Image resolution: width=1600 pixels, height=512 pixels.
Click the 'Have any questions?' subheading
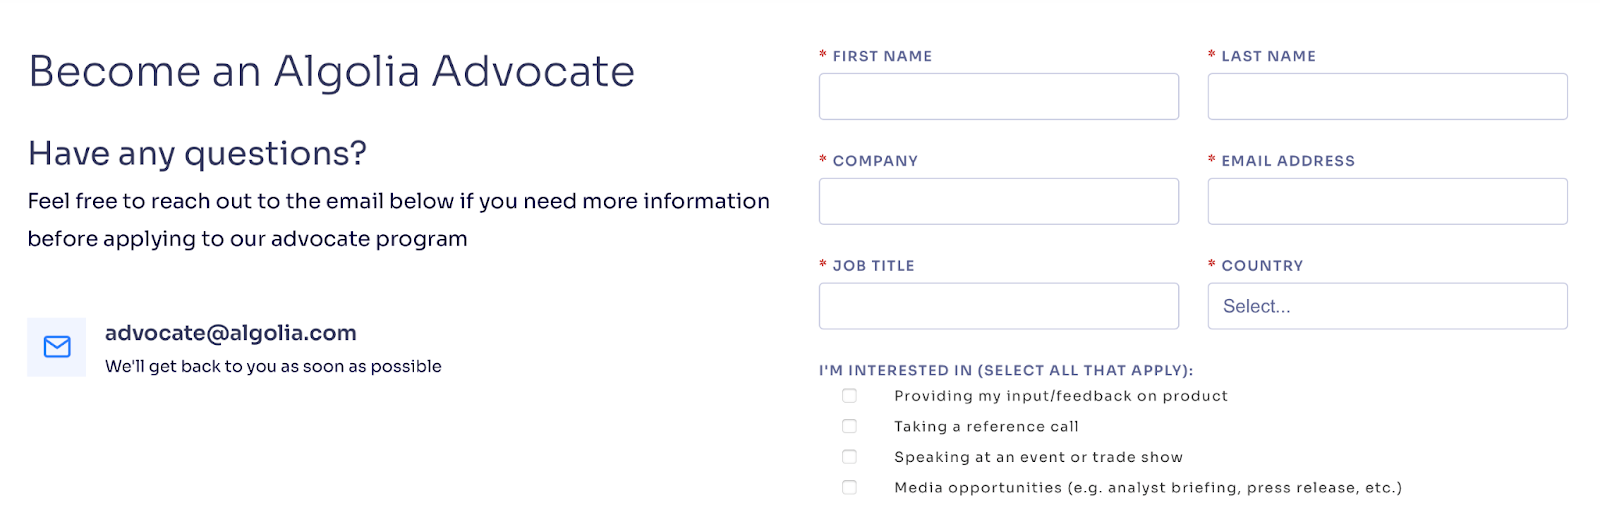197,153
